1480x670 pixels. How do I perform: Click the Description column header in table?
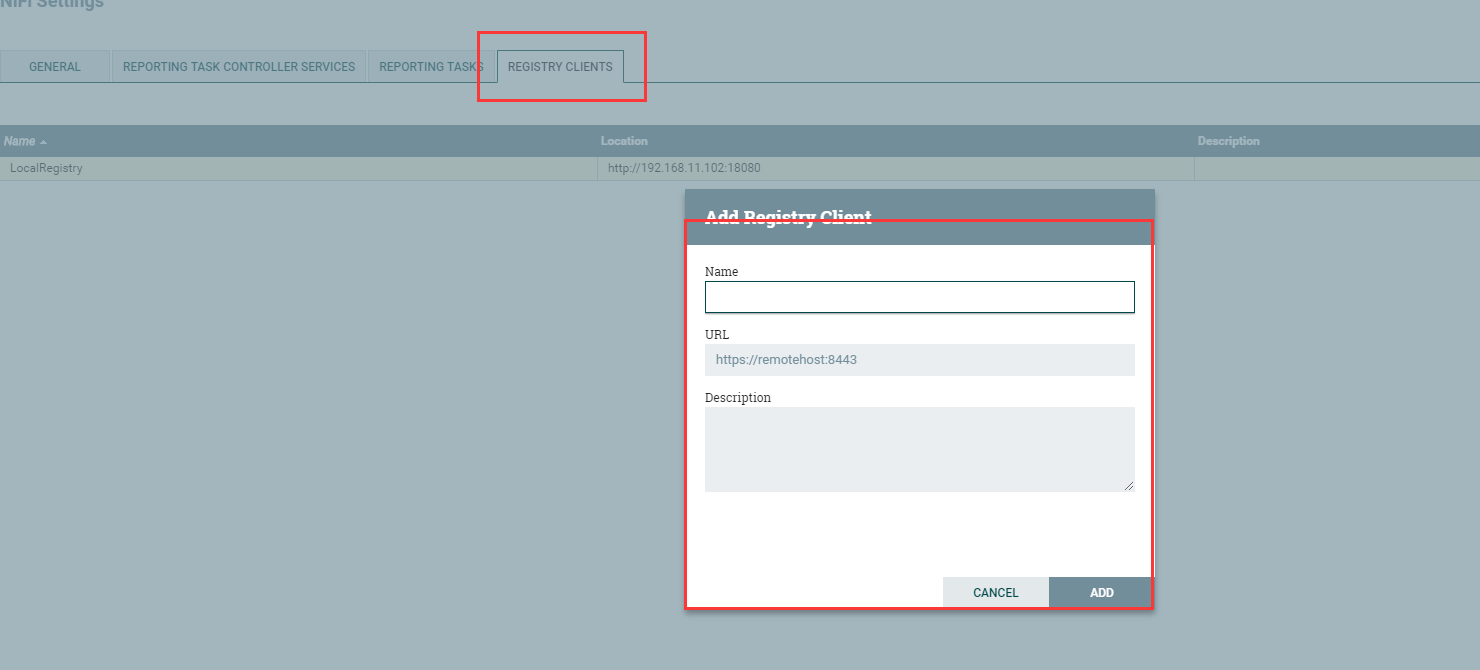1228,141
